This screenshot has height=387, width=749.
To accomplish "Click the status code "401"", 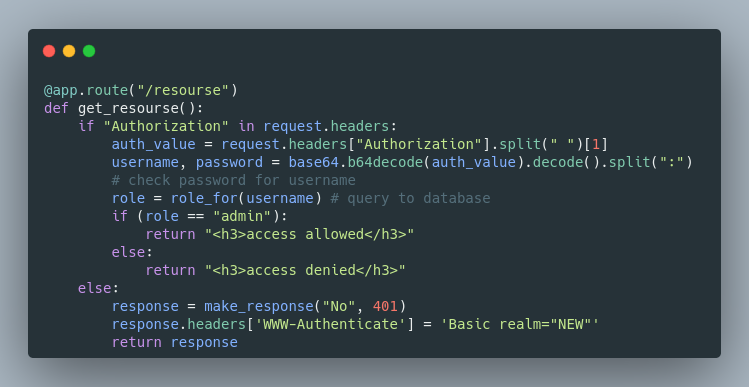I will [385, 306].
